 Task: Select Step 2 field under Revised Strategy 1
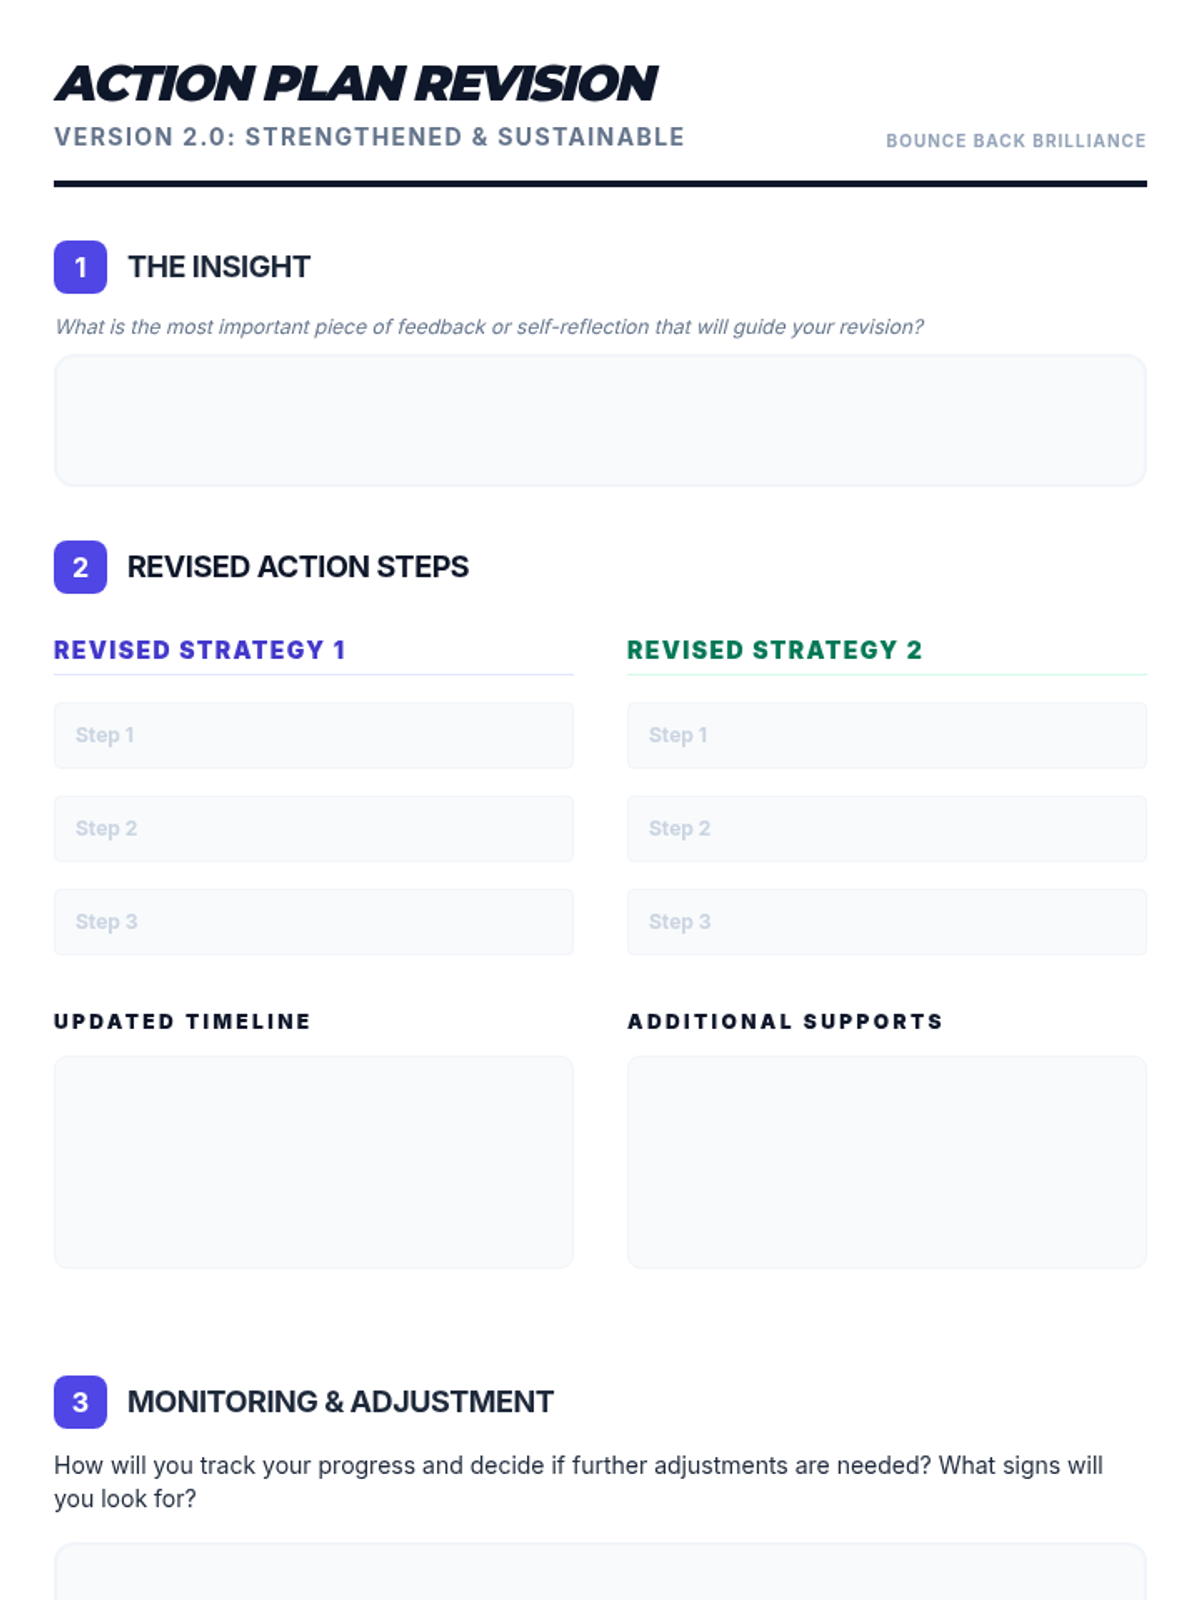tap(314, 829)
